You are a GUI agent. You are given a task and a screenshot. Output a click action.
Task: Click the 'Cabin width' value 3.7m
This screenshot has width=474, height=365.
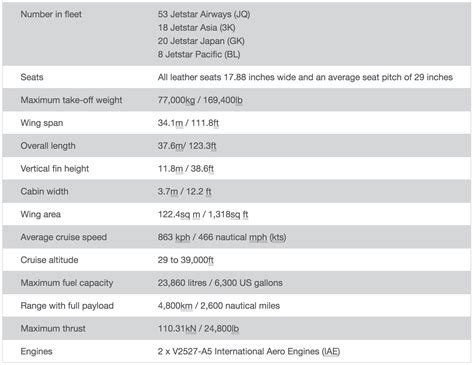tap(168, 192)
